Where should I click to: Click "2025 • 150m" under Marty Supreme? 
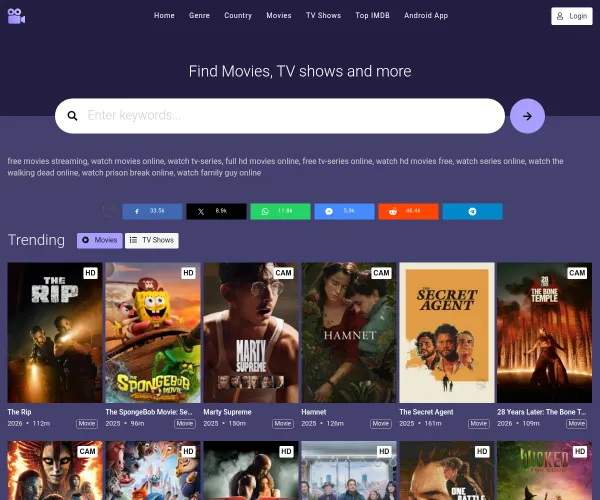pyautogui.click(x=225, y=423)
